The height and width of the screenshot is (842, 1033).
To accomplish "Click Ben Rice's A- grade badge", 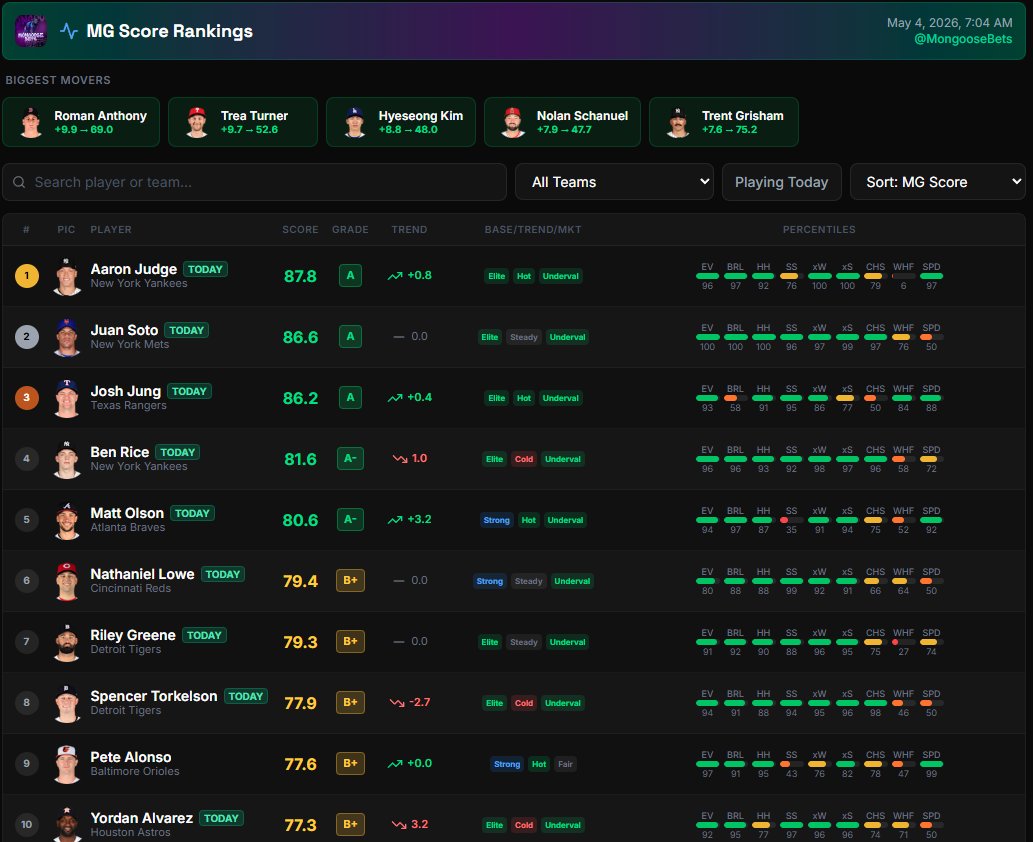I will (350, 459).
